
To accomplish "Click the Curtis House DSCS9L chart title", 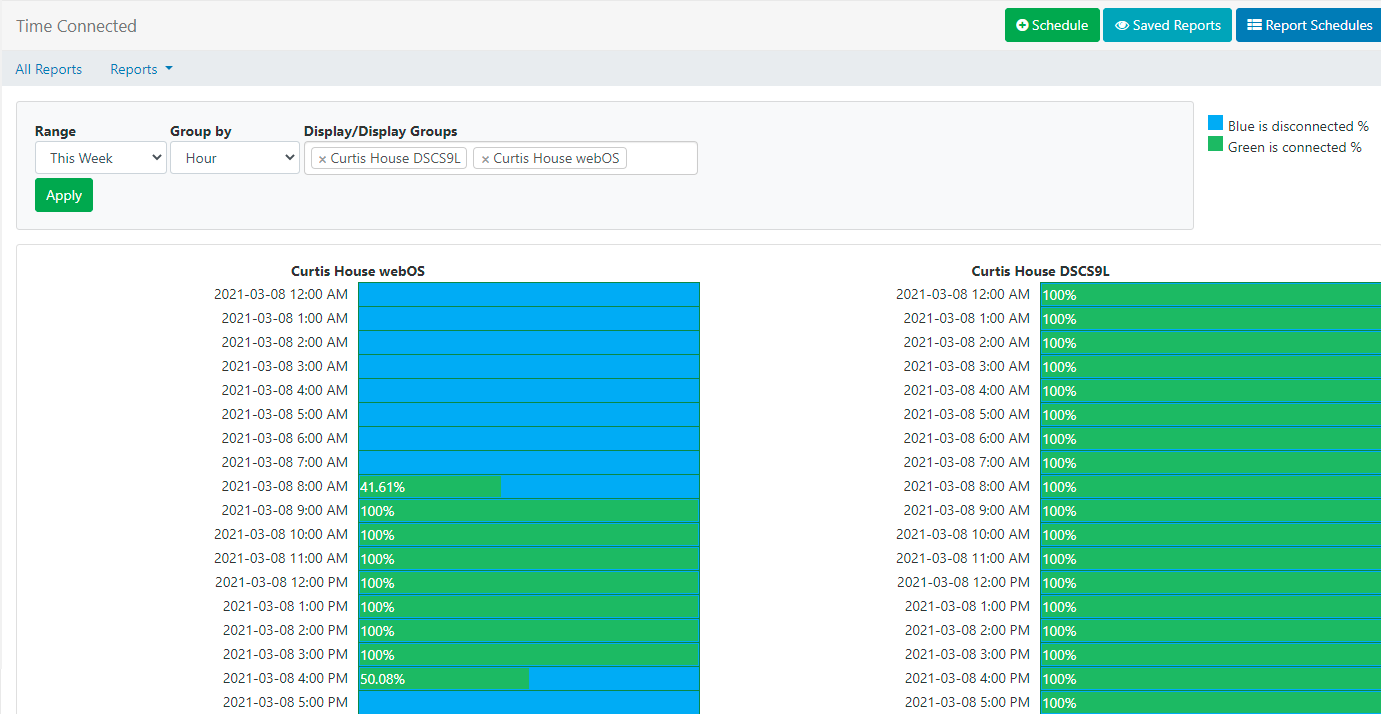I will tap(1040, 271).
